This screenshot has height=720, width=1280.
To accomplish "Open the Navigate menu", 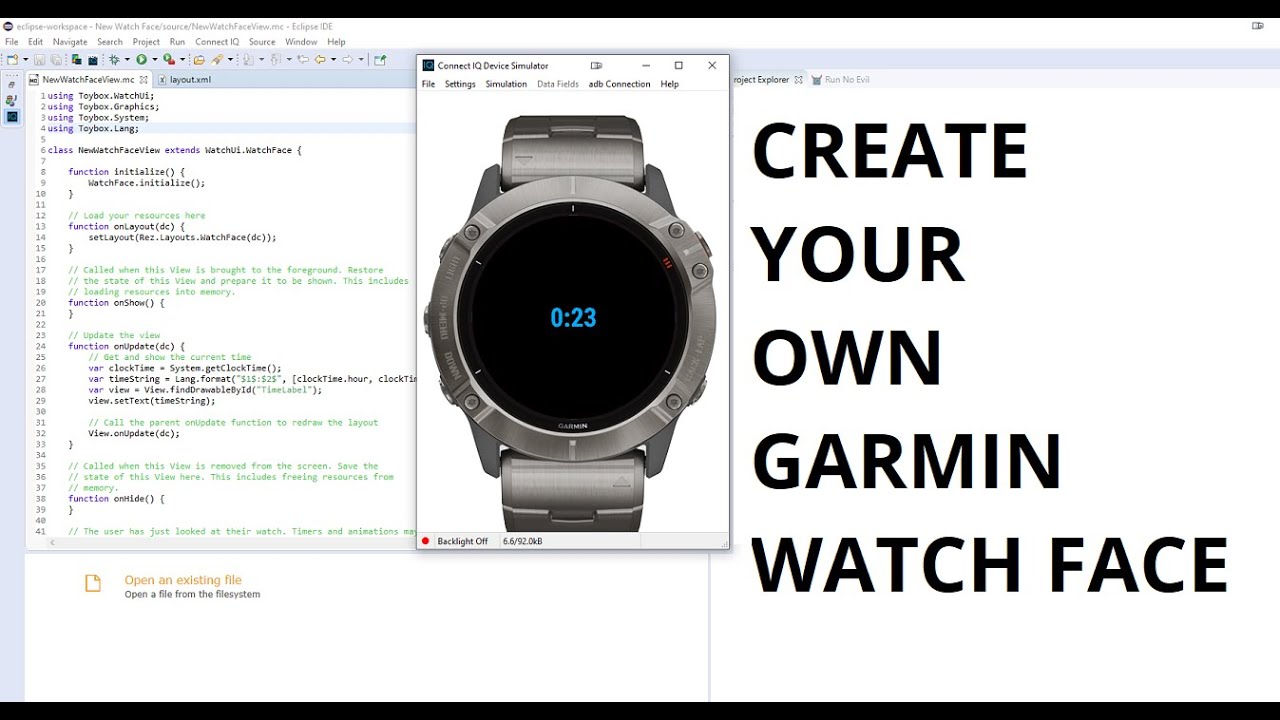I will click(x=70, y=42).
